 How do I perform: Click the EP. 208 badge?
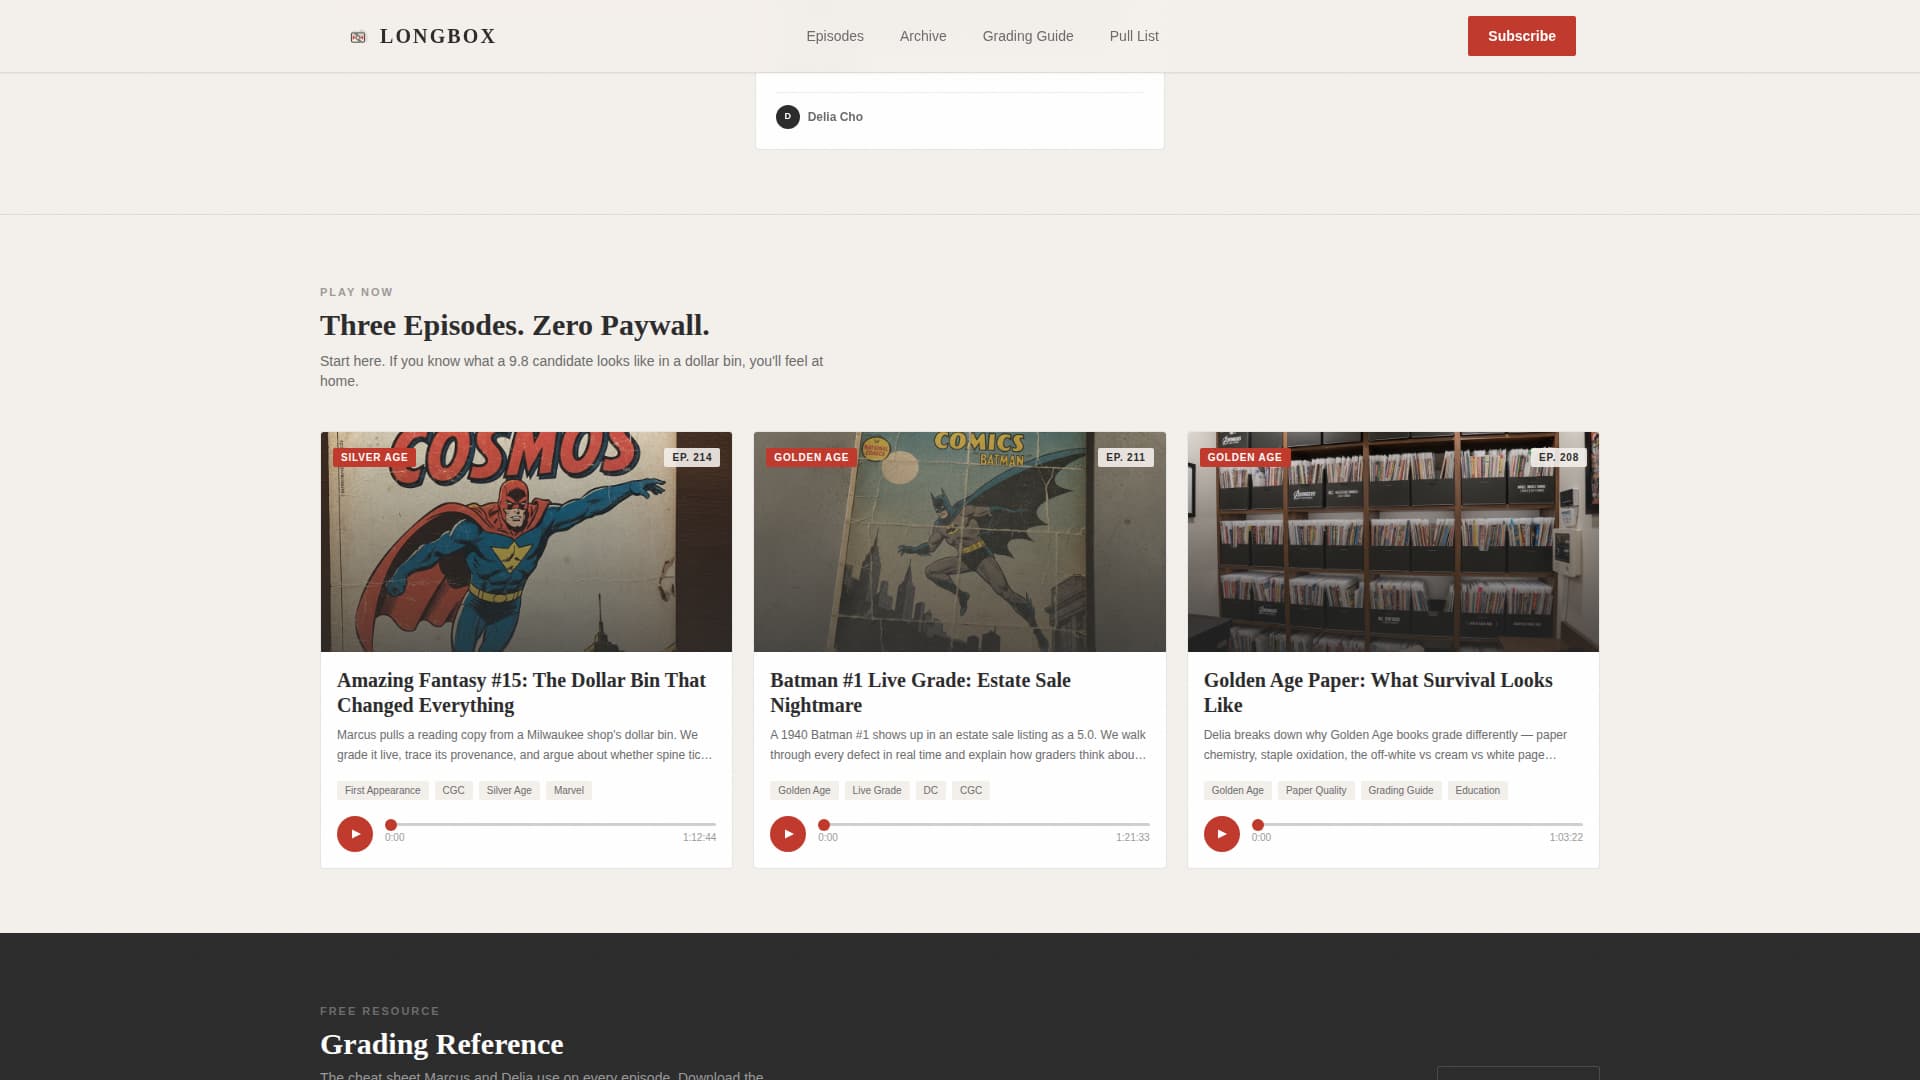[1559, 457]
